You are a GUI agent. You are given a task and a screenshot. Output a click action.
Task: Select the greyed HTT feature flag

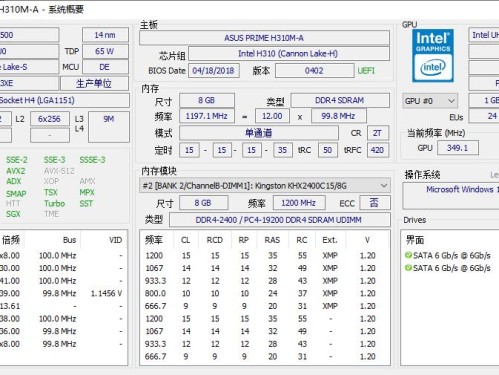pyautogui.click(x=13, y=204)
